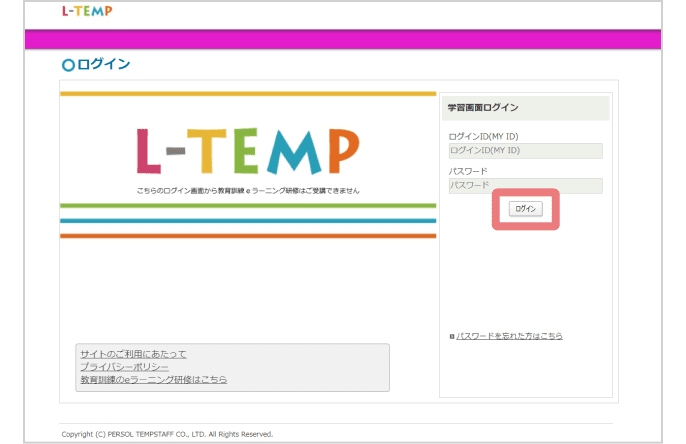Click the notice text under the L-TEMP banner
The height and width of the screenshot is (444, 686).
coord(248,191)
